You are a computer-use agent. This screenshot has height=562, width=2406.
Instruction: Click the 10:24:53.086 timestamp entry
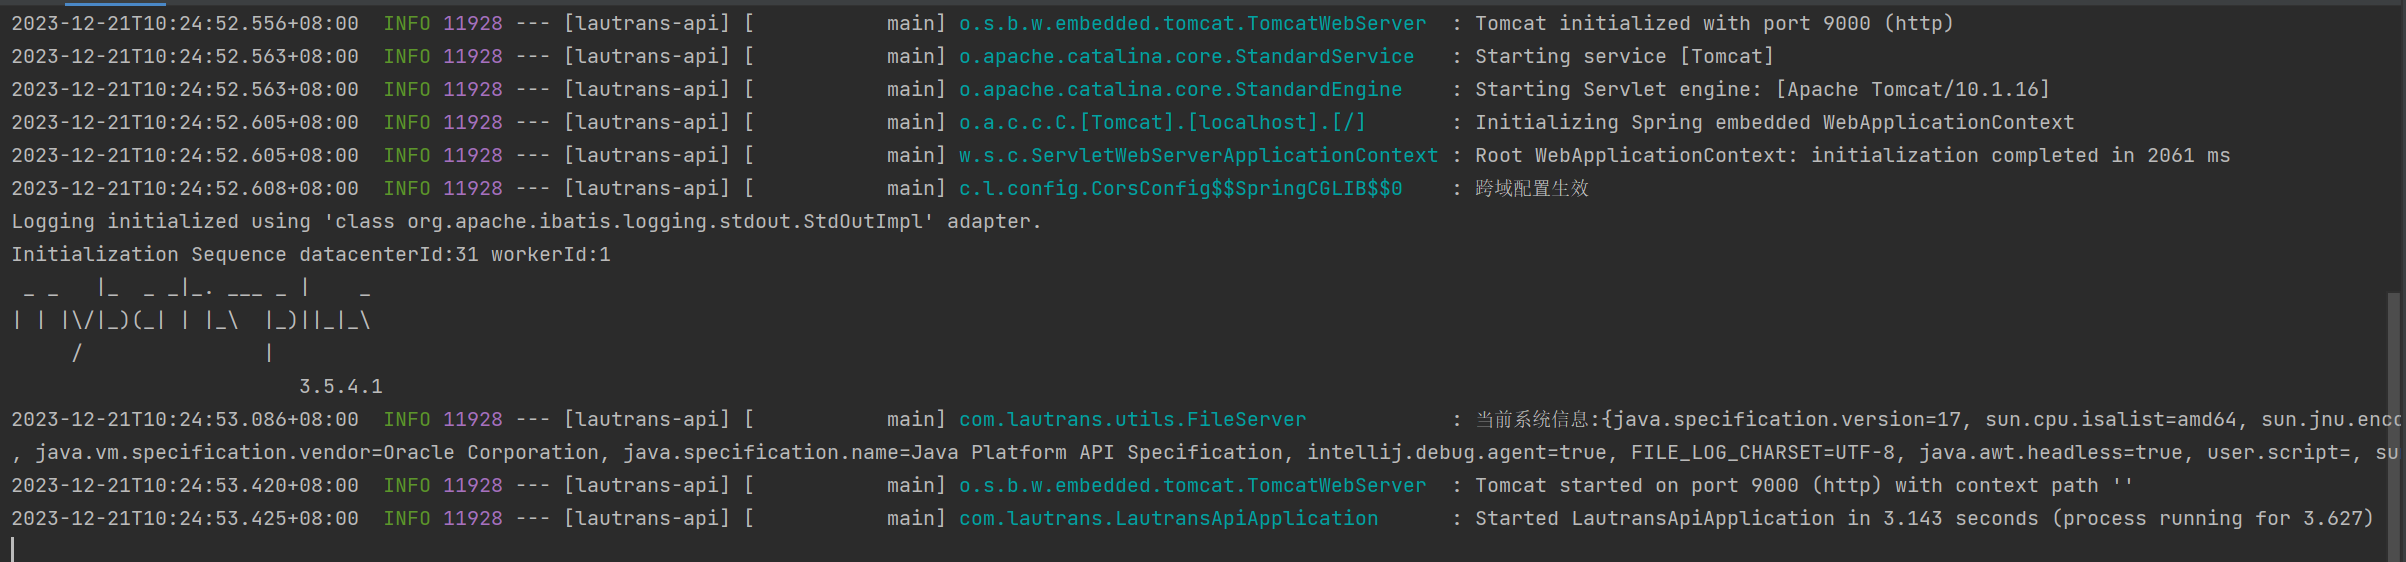tap(185, 419)
